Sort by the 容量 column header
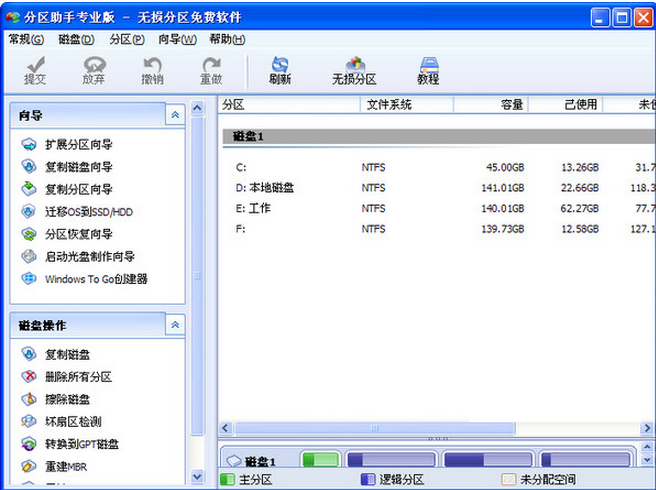This screenshot has height=490, width=656. 491,105
